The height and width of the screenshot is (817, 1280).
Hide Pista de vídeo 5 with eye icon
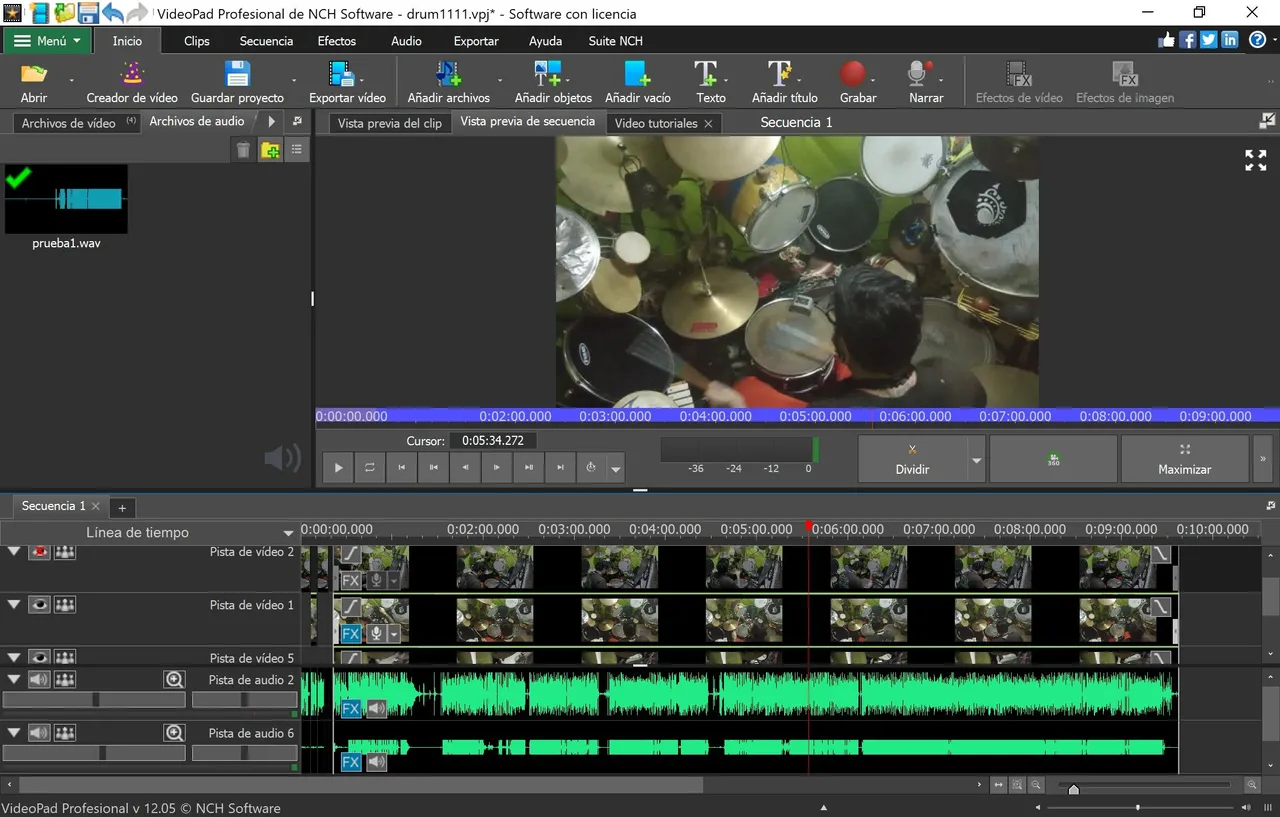[39, 657]
